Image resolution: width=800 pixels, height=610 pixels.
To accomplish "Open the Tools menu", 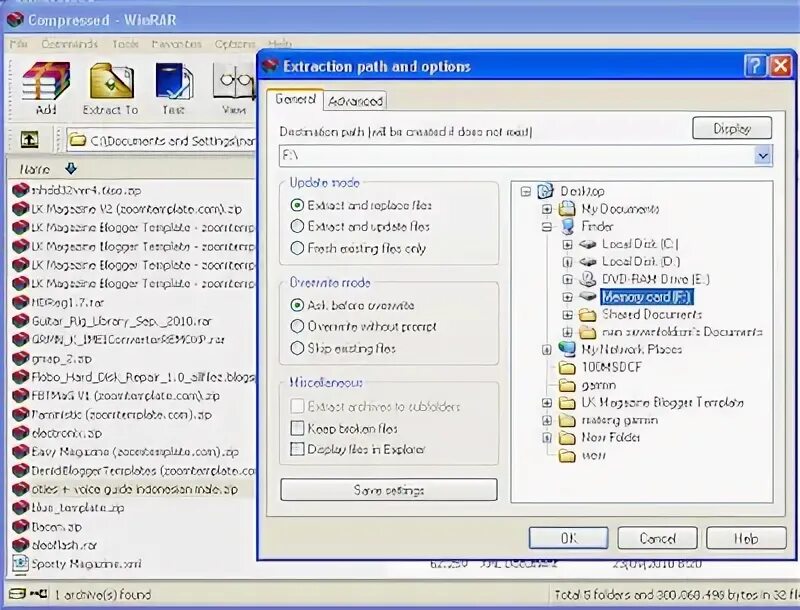I will (x=126, y=44).
